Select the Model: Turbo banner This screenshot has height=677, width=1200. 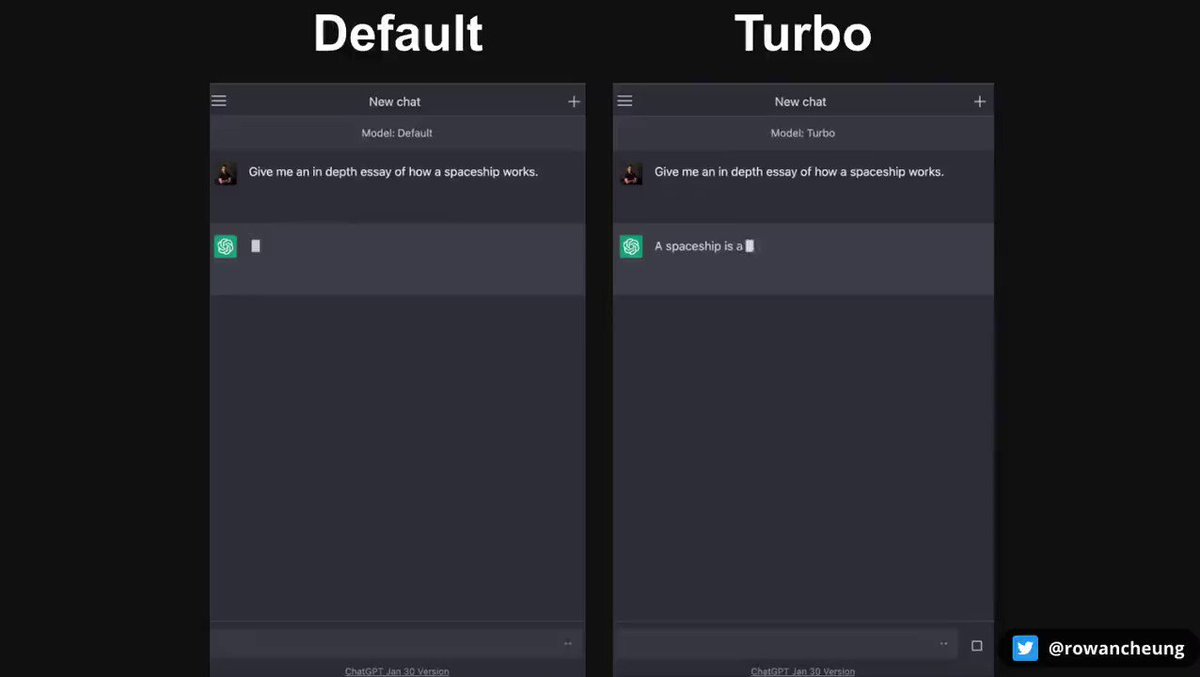point(803,132)
